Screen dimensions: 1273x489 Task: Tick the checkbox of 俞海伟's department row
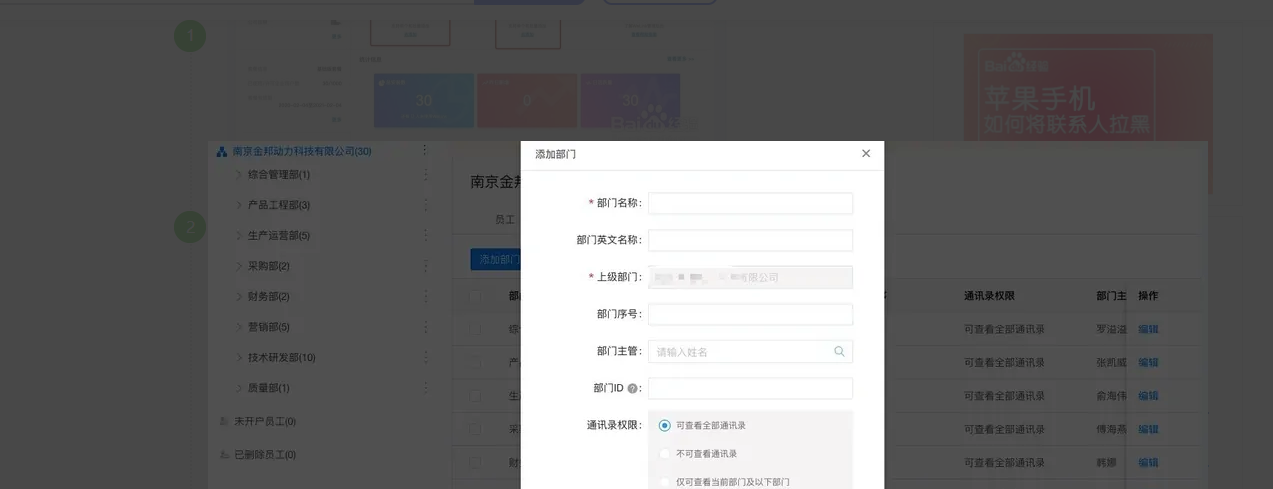click(x=475, y=396)
